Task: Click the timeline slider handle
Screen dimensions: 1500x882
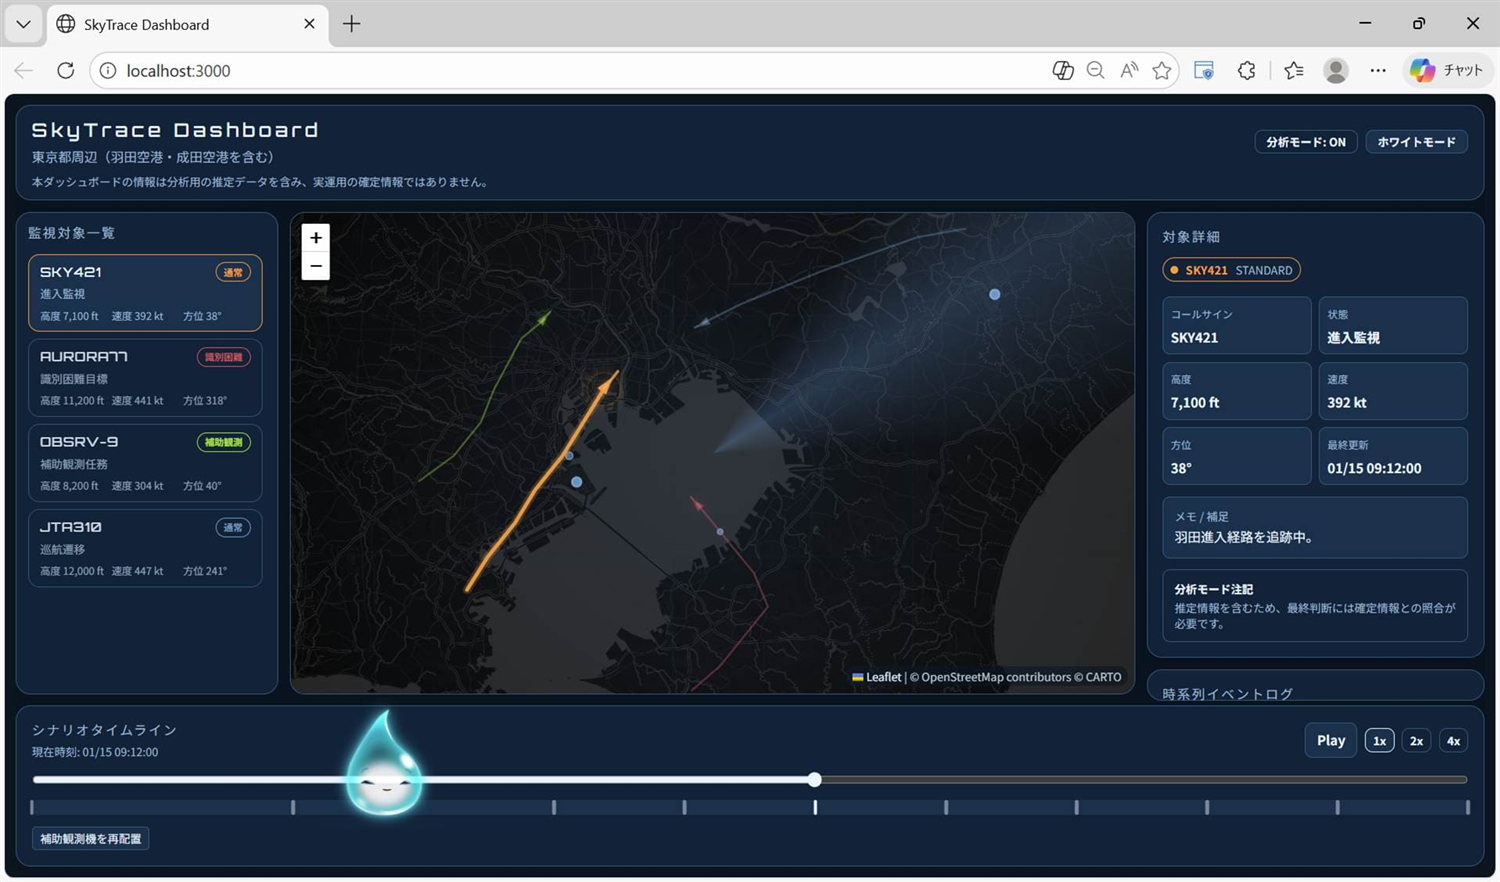Action: 815,780
